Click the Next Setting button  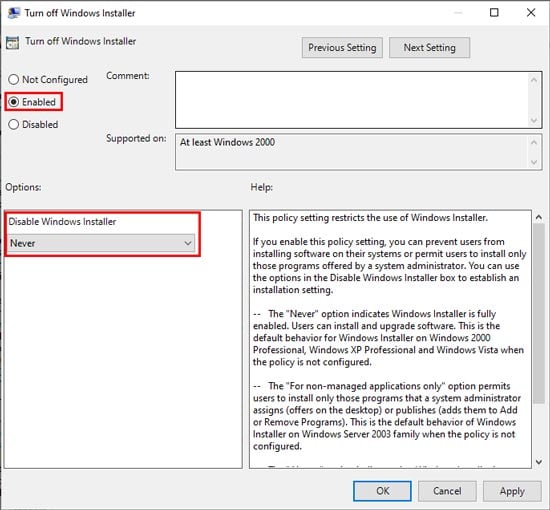coord(429,48)
